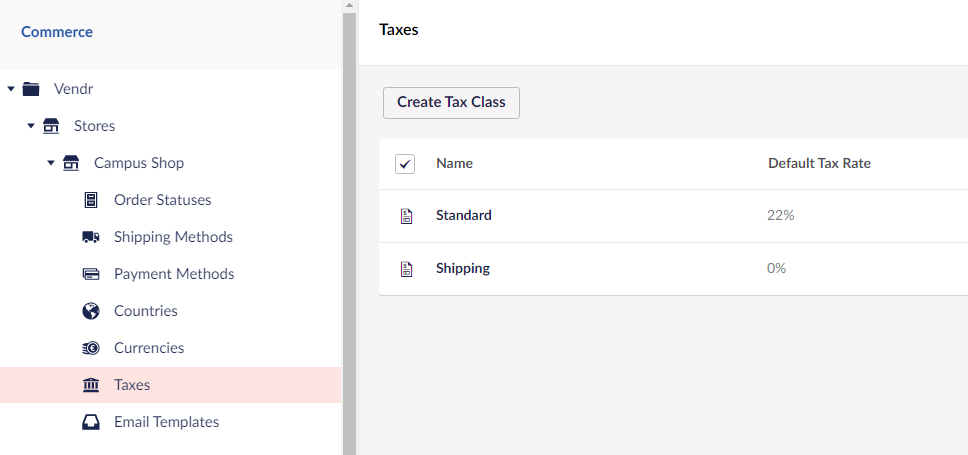
Task: Click the Payment Methods card icon
Action: coord(91,274)
